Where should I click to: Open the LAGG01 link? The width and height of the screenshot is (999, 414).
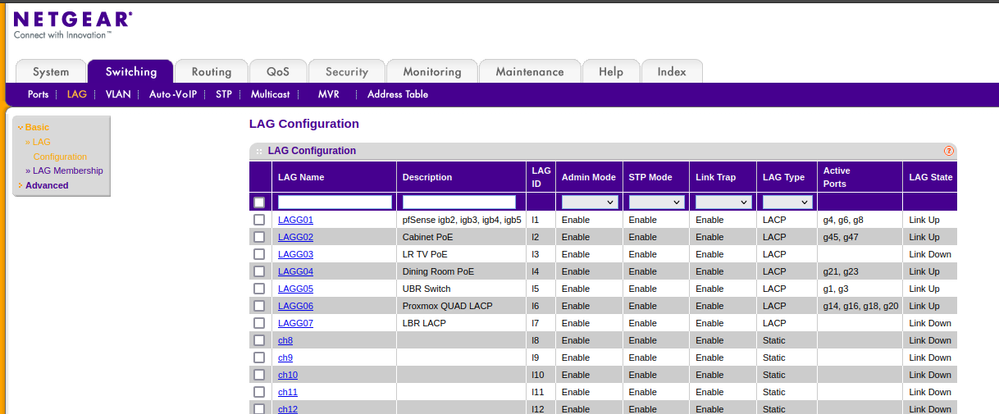point(296,220)
